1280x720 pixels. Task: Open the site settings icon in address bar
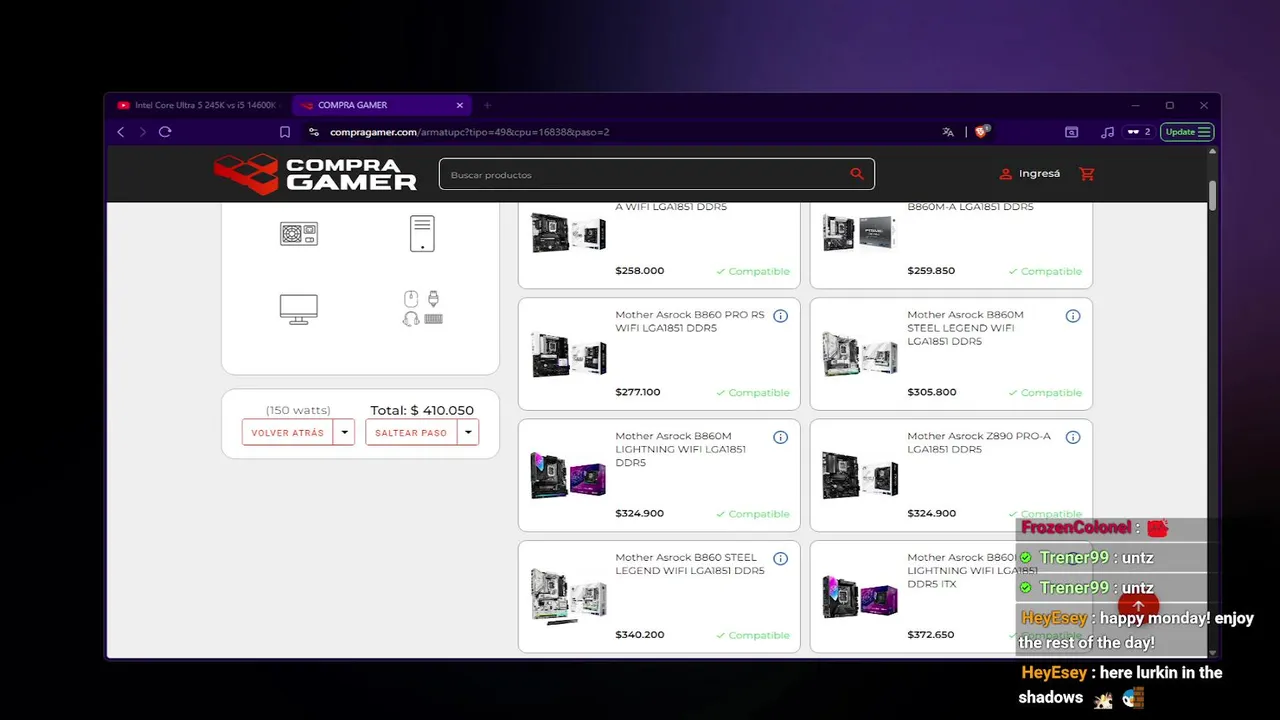[x=314, y=132]
